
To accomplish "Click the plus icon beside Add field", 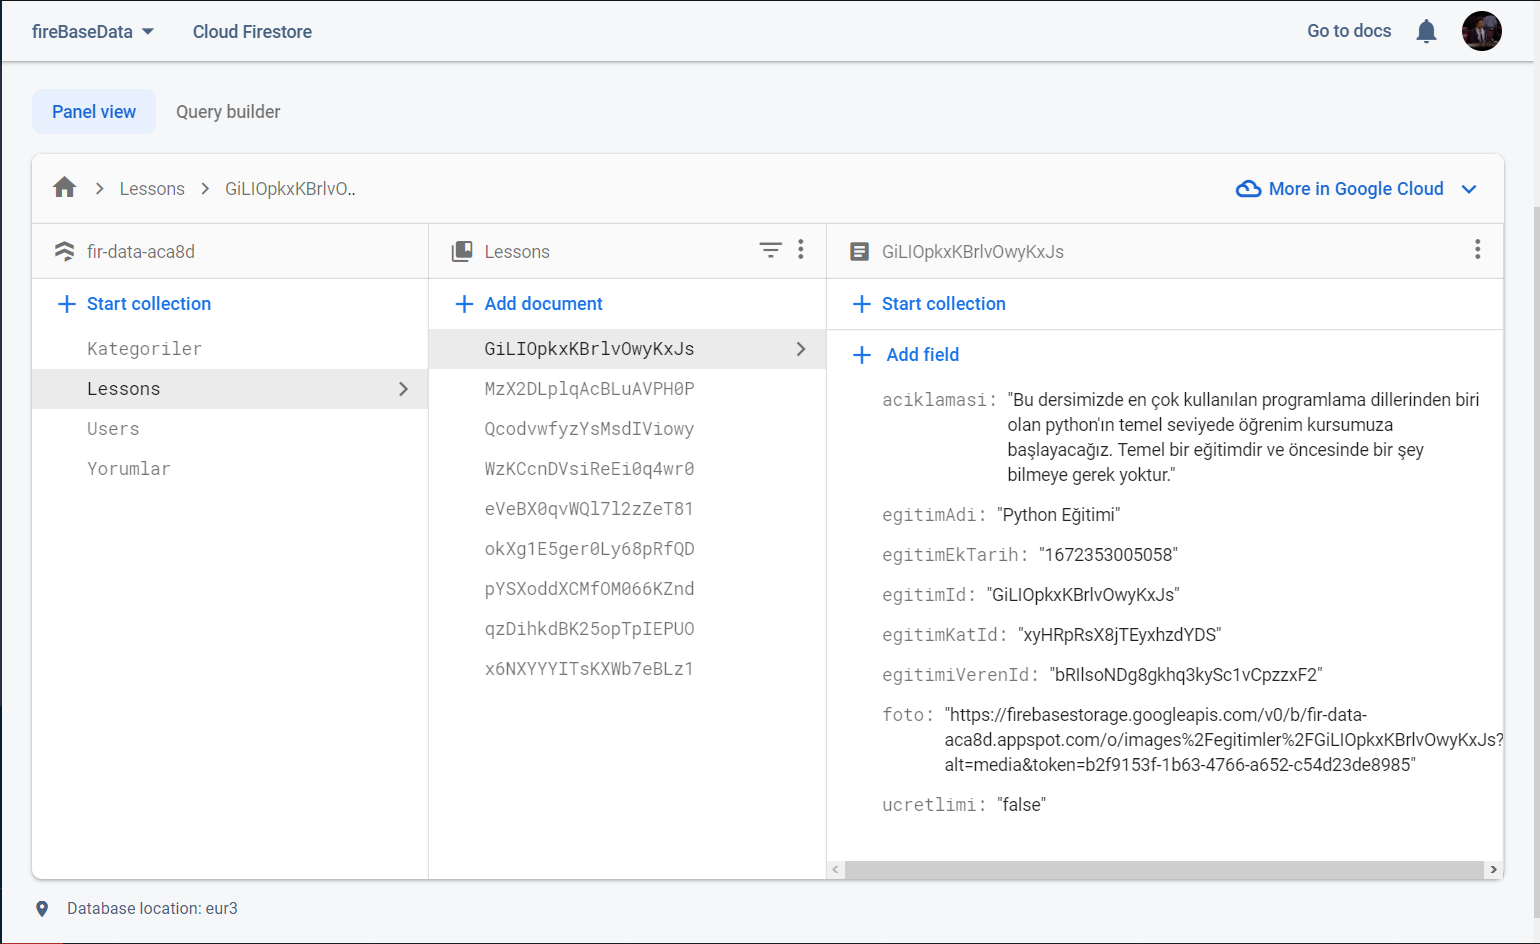I will [862, 355].
